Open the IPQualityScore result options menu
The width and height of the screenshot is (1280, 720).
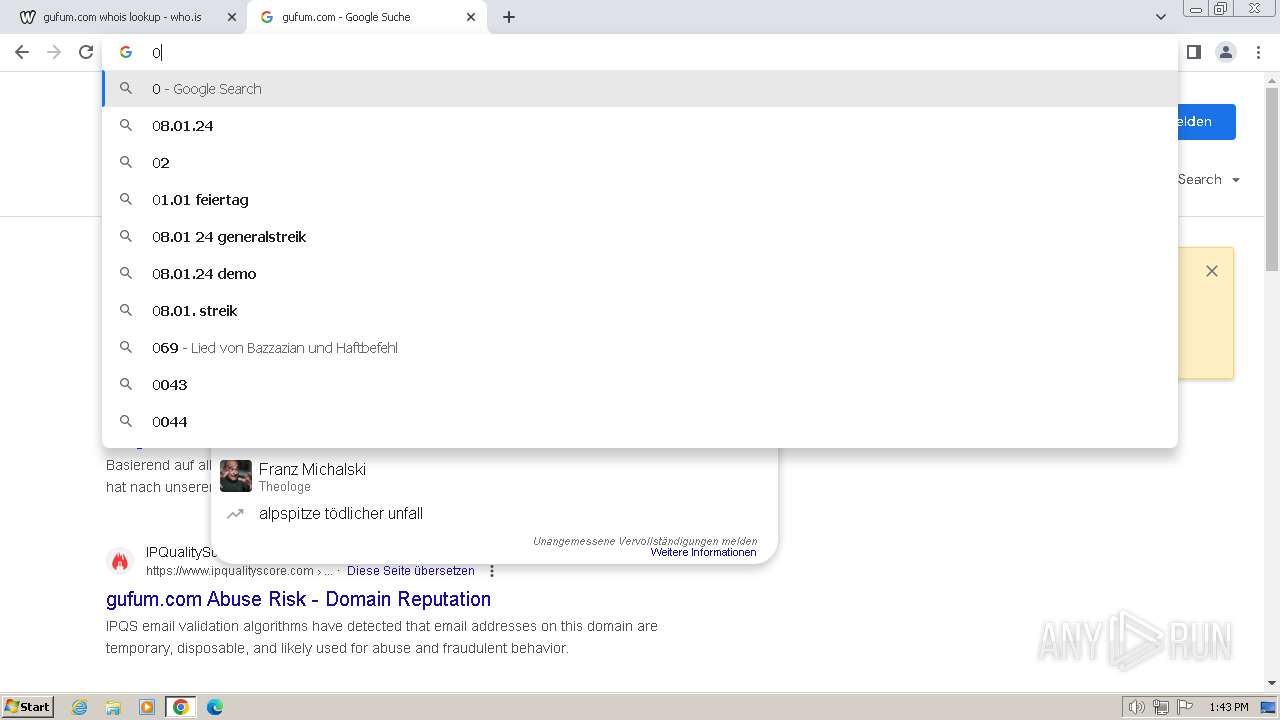tap(492, 571)
